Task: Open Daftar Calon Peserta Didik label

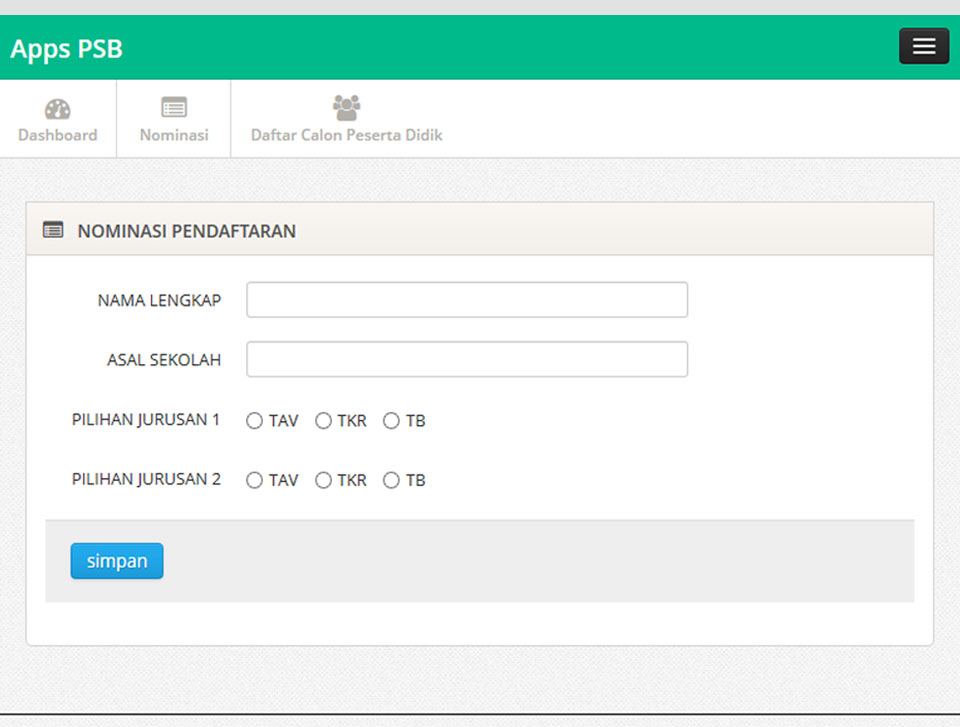Action: tap(346, 135)
